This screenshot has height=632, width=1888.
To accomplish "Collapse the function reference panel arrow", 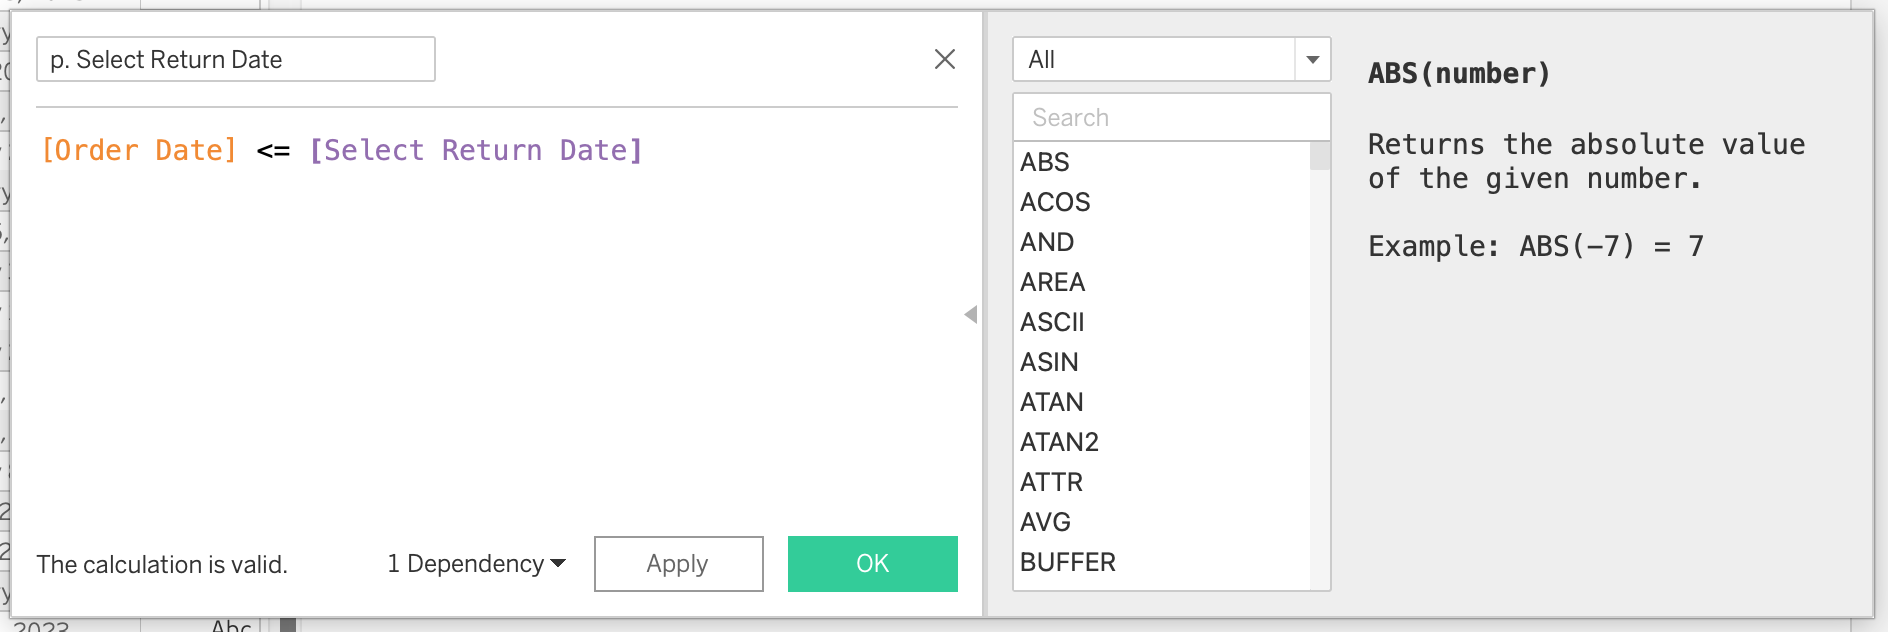I will tap(970, 314).
